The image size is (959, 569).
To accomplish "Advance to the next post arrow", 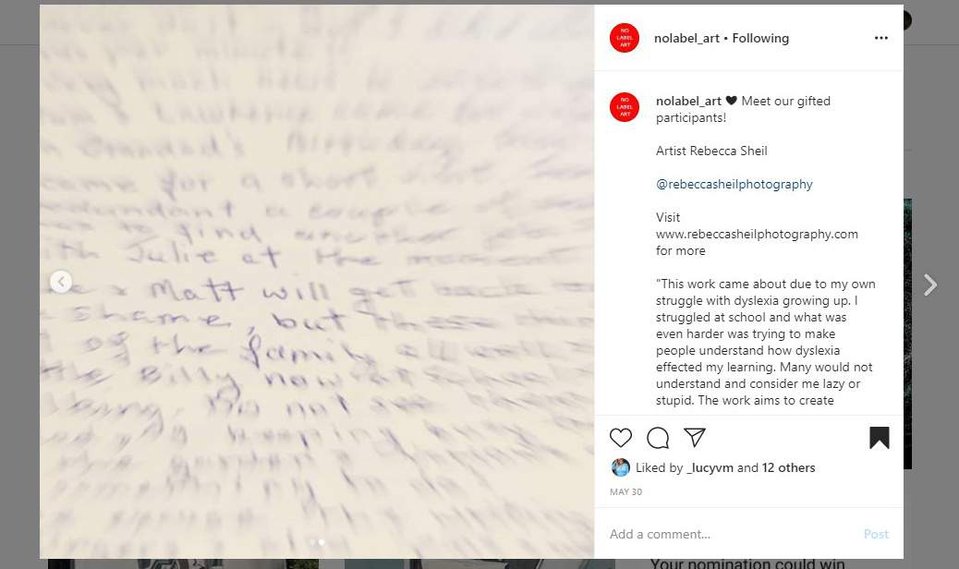I will (930, 284).
